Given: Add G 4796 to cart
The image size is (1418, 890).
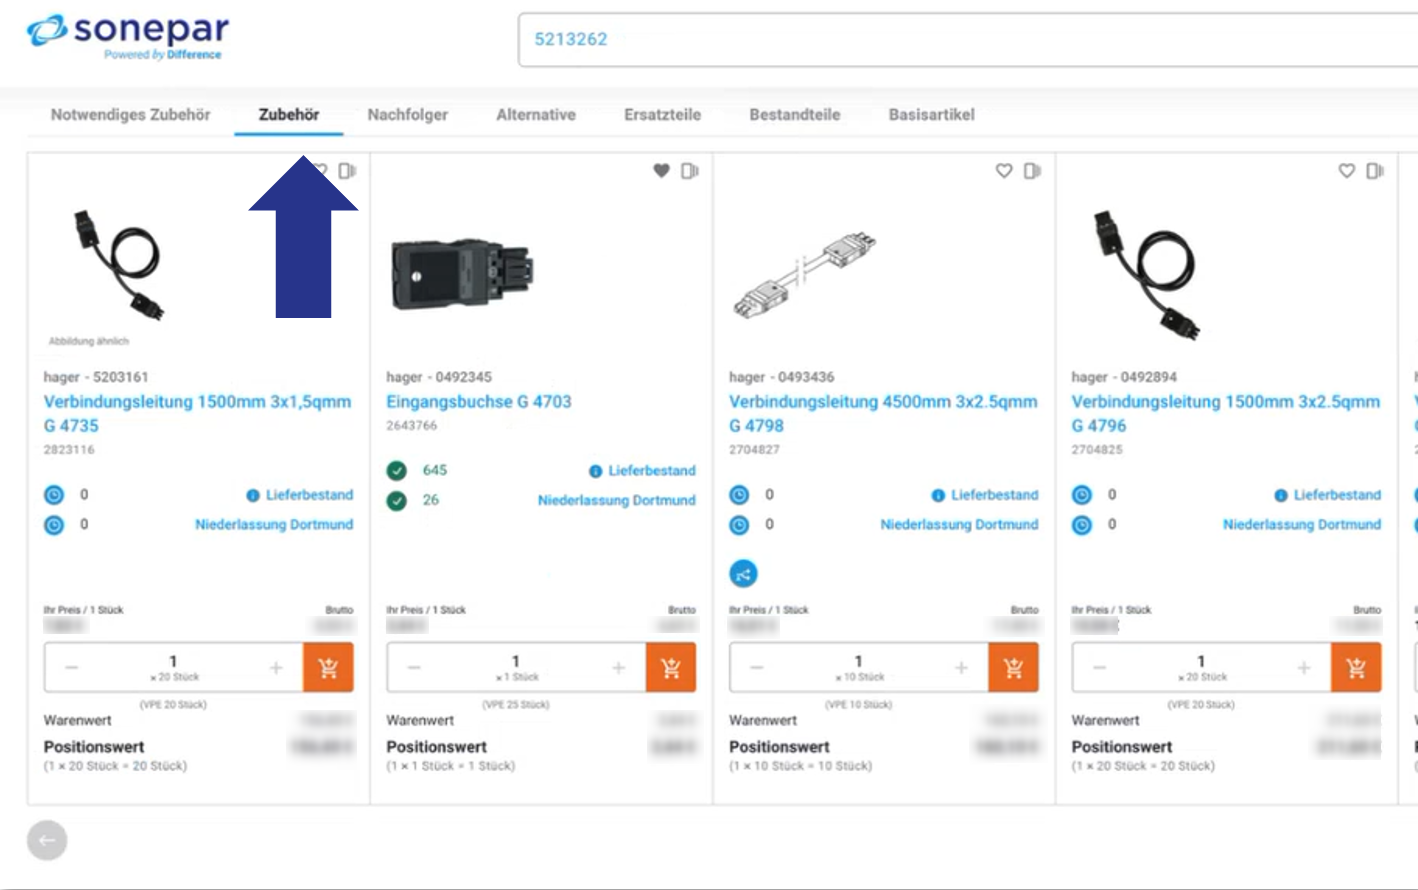Looking at the screenshot, I should point(1357,668).
